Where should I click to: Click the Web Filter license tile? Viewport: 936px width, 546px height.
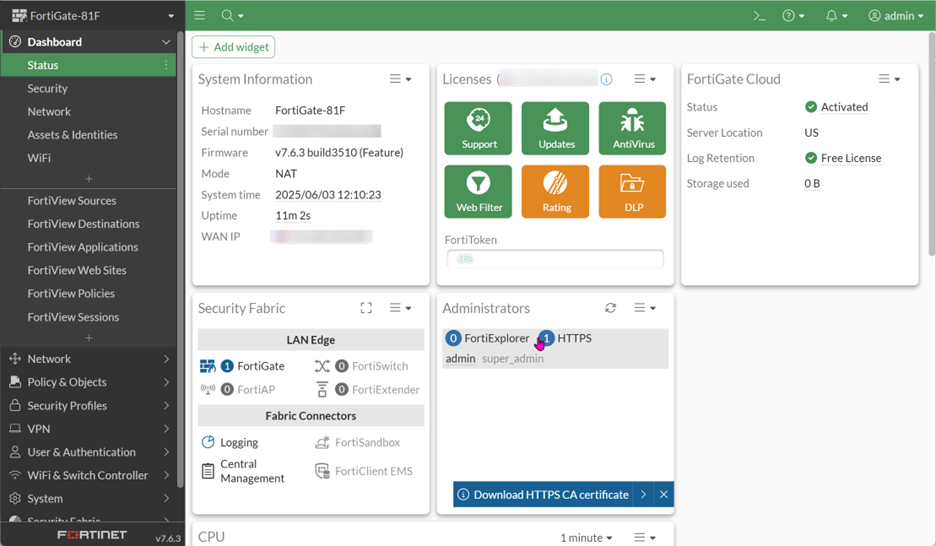click(x=478, y=191)
